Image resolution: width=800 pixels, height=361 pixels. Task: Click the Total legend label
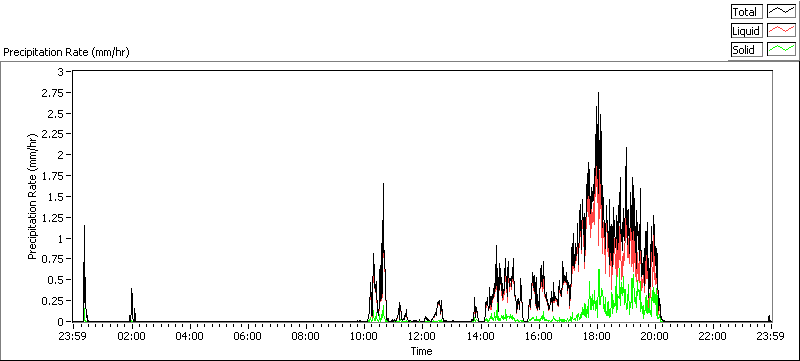point(746,12)
